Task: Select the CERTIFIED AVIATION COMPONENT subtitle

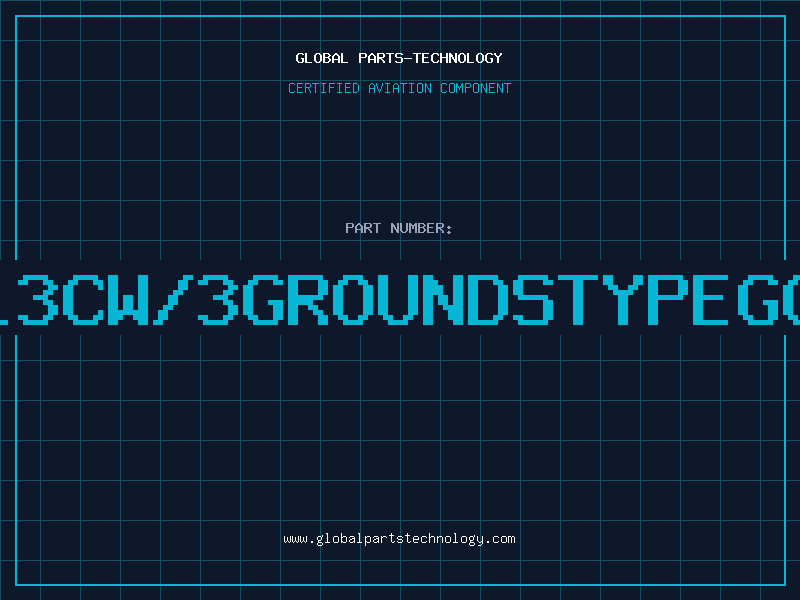Action: pos(399,88)
